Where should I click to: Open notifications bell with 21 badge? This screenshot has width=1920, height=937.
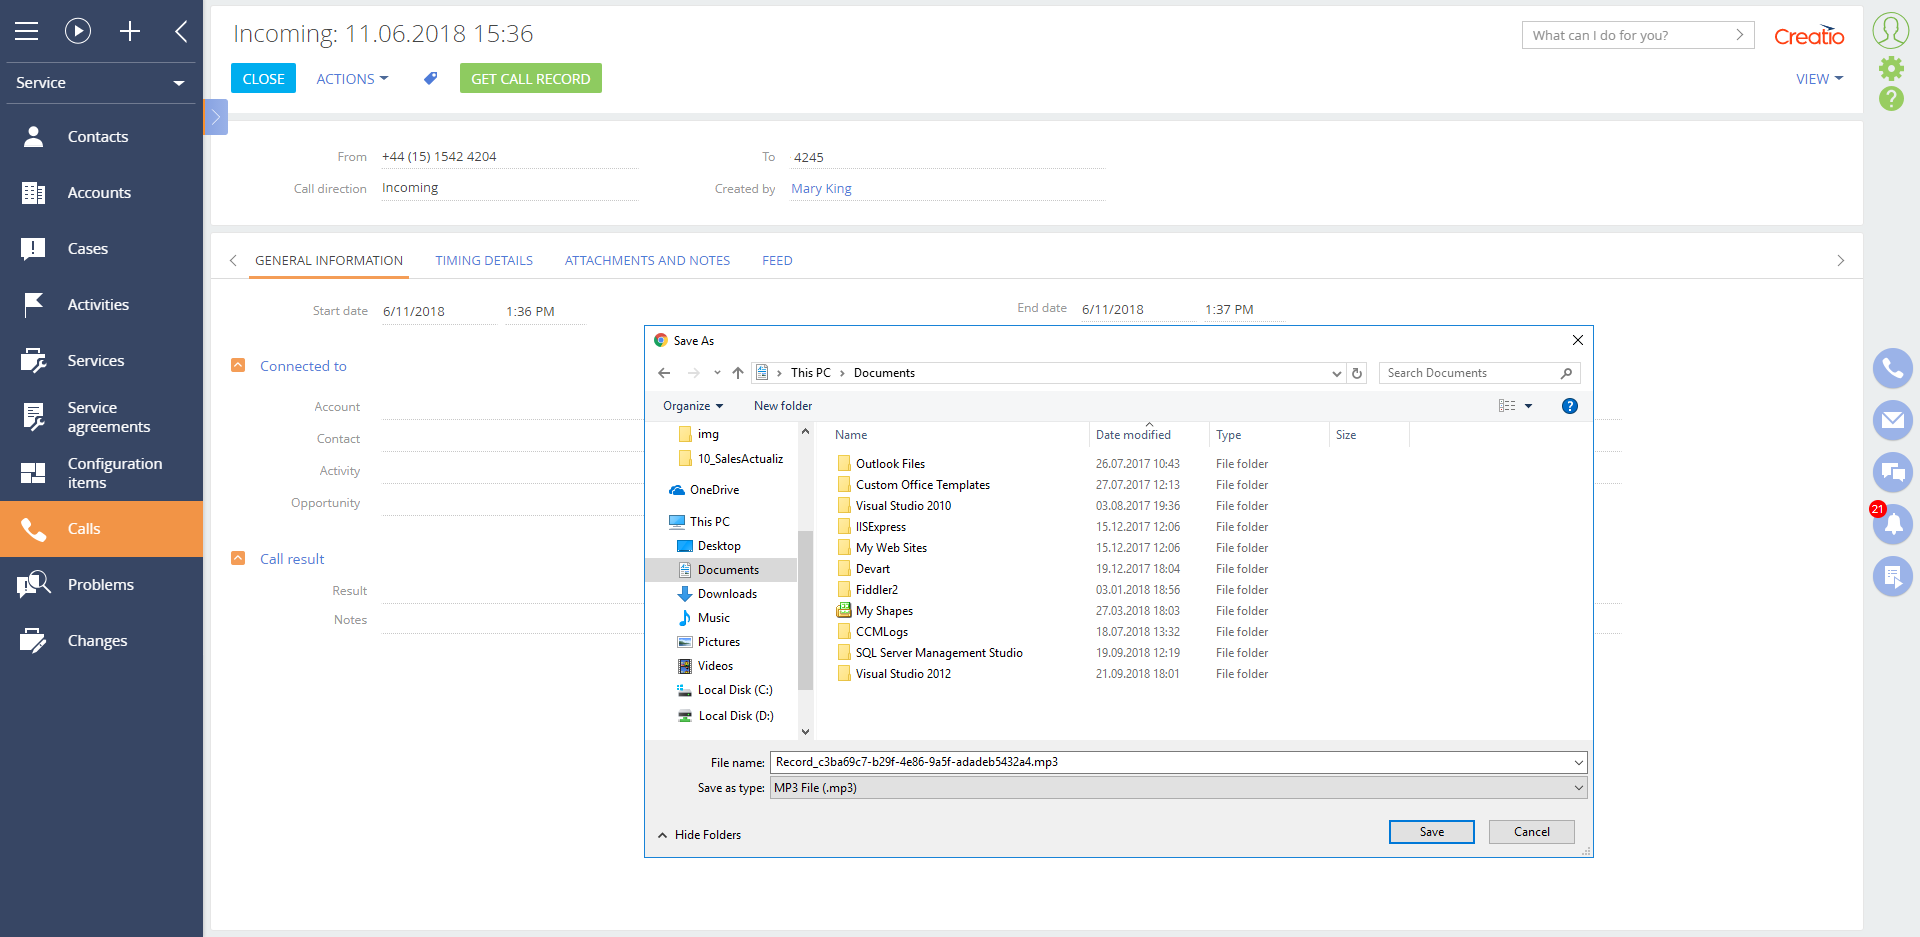tap(1892, 524)
